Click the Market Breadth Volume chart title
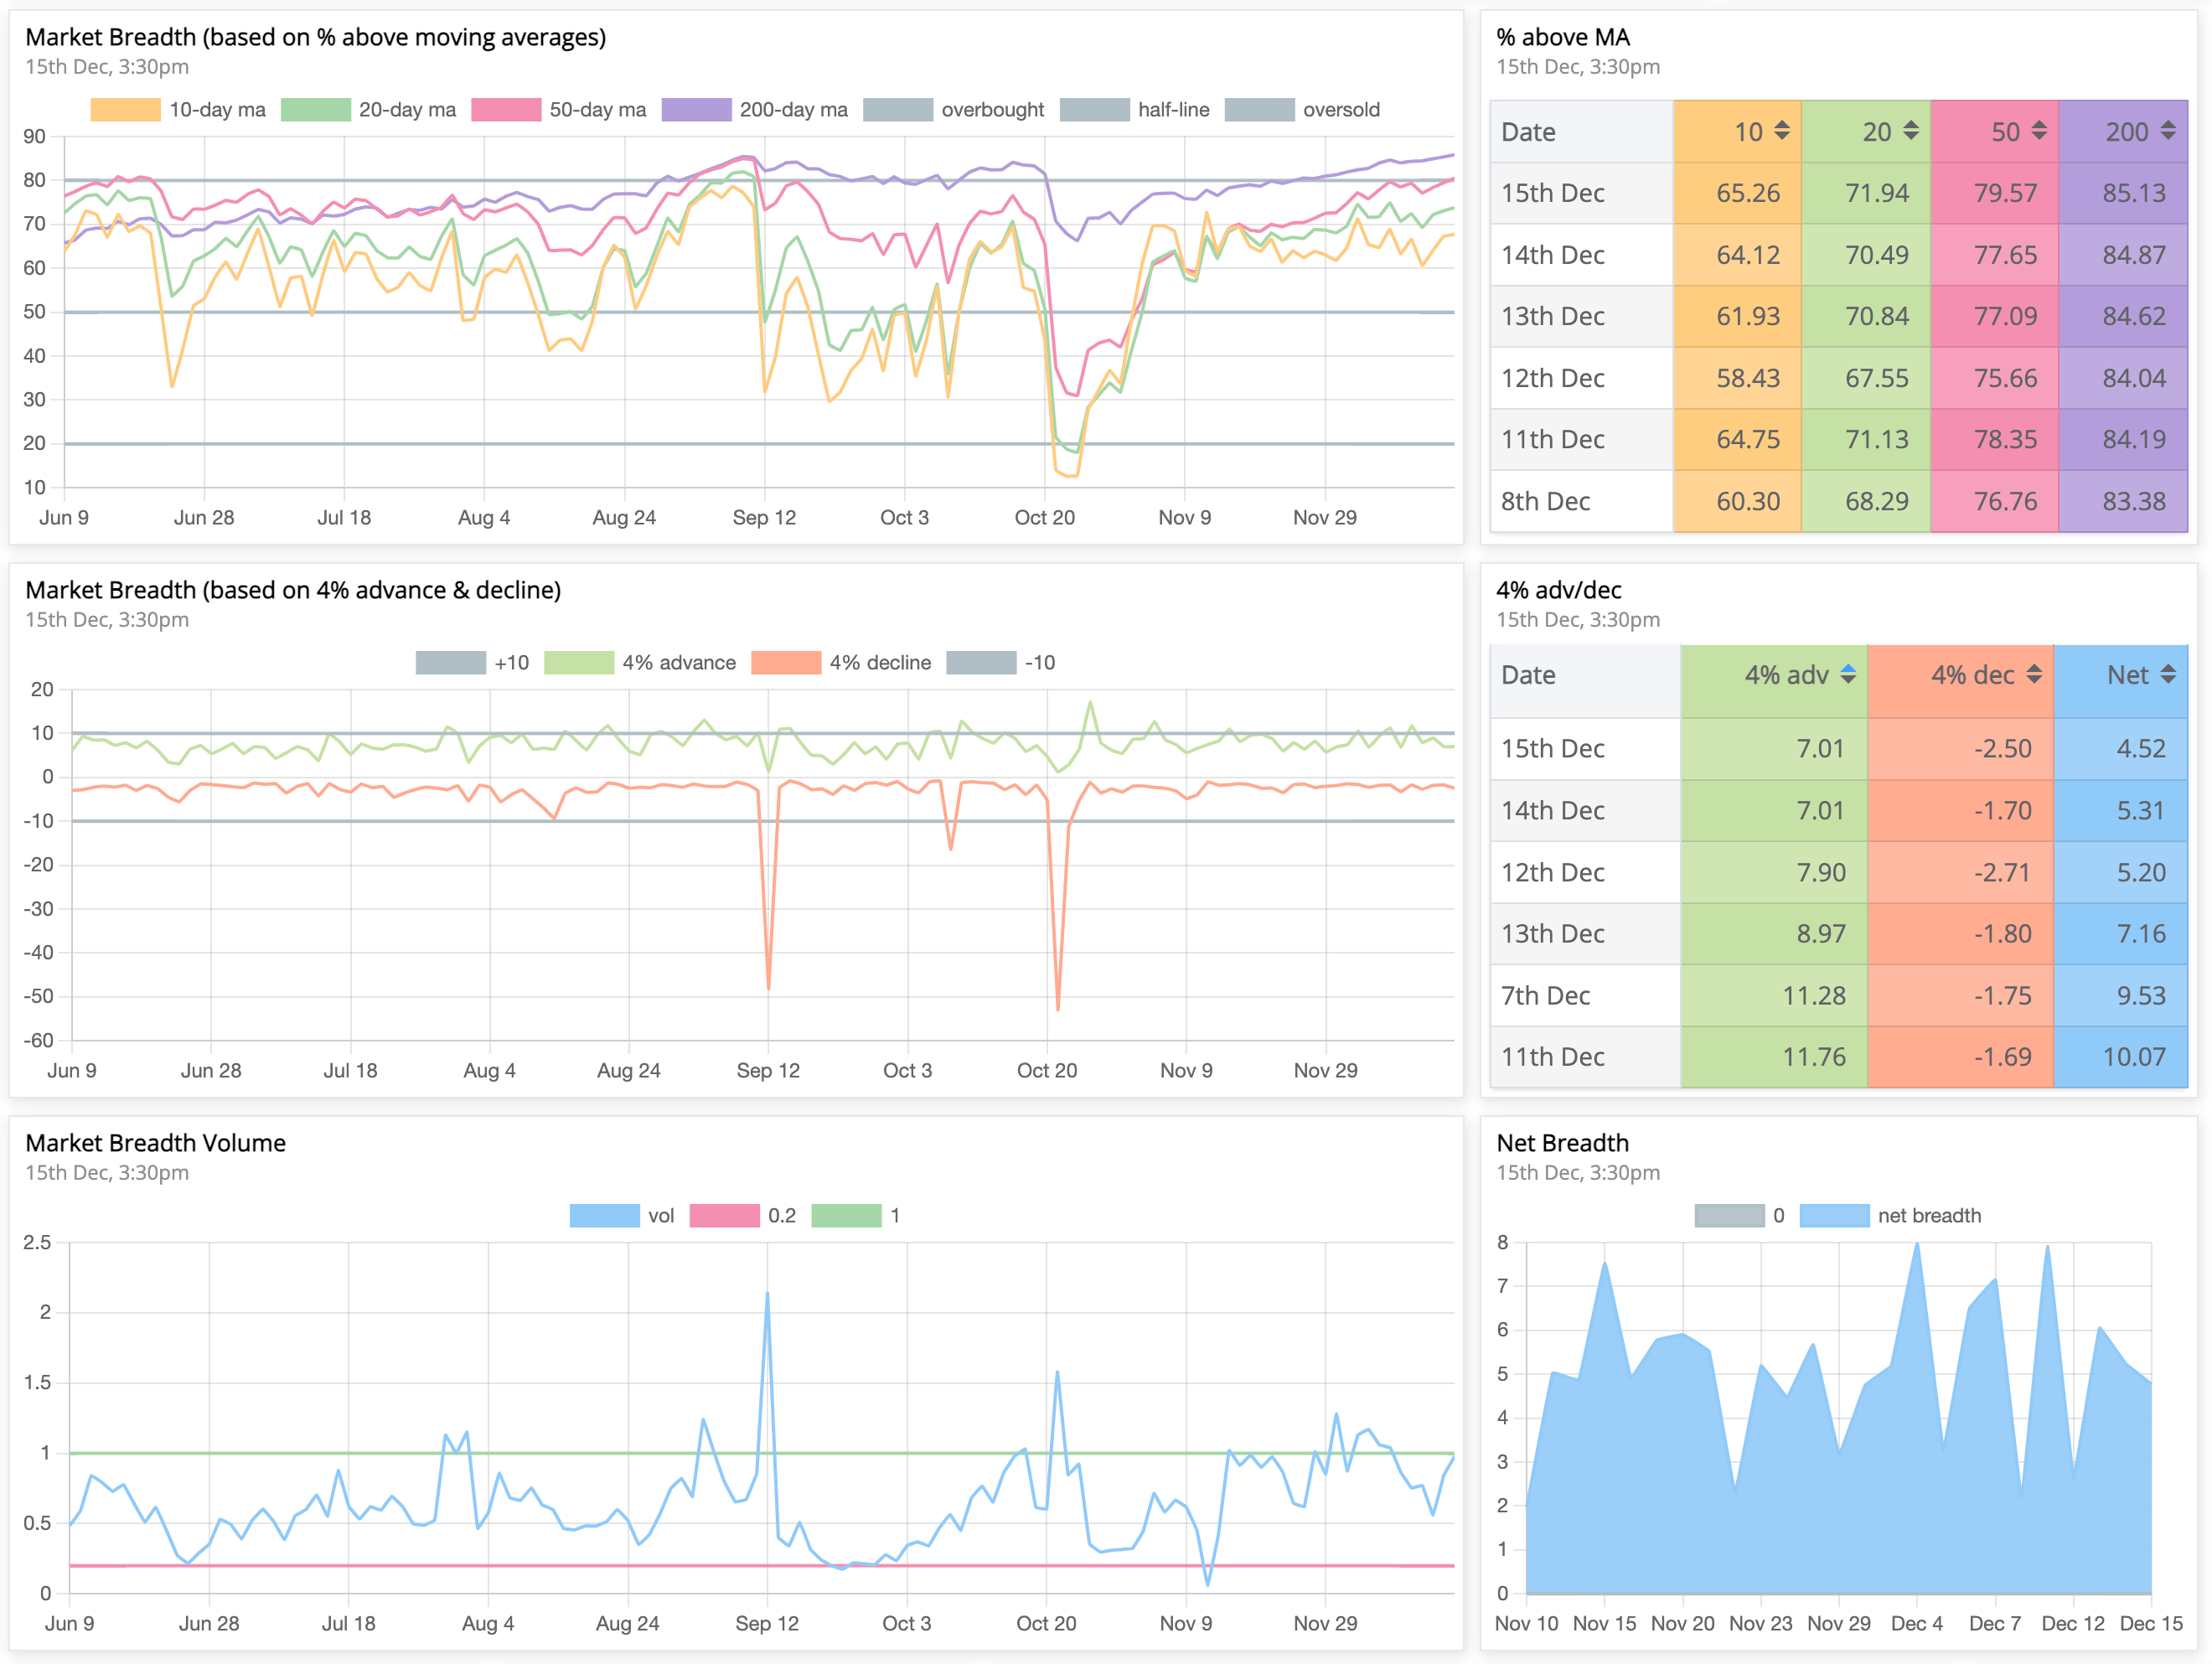The height and width of the screenshot is (1664, 2212). 155,1143
